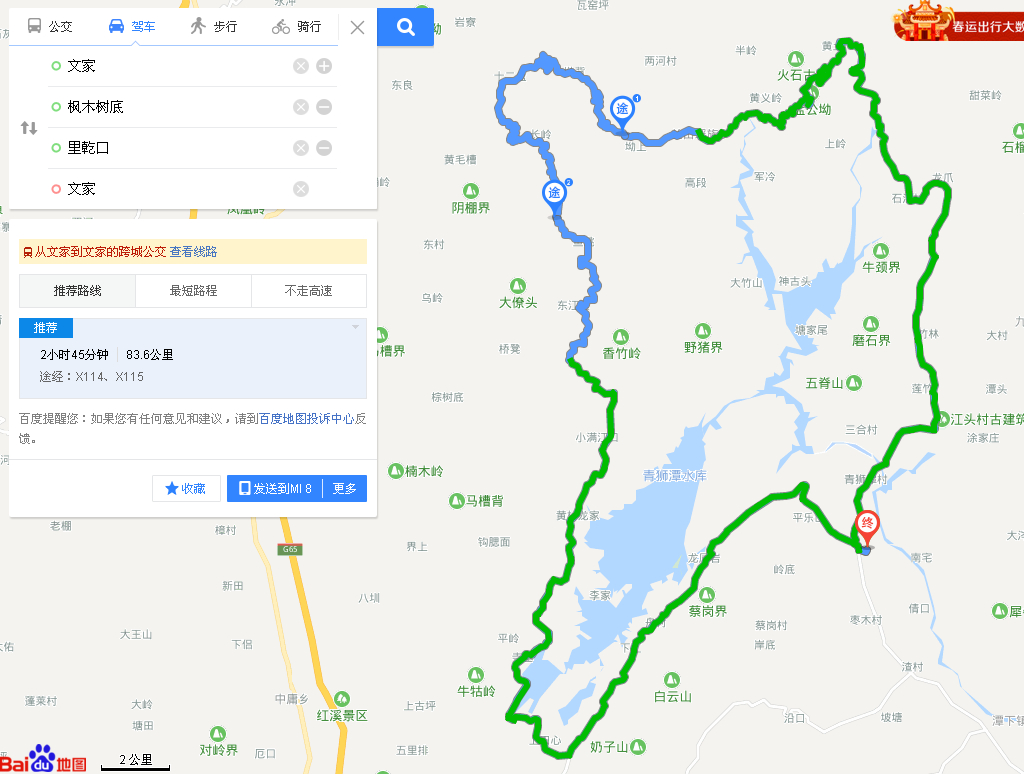Swap start and end points arrows icon
The width and height of the screenshot is (1024, 774).
coord(29,128)
